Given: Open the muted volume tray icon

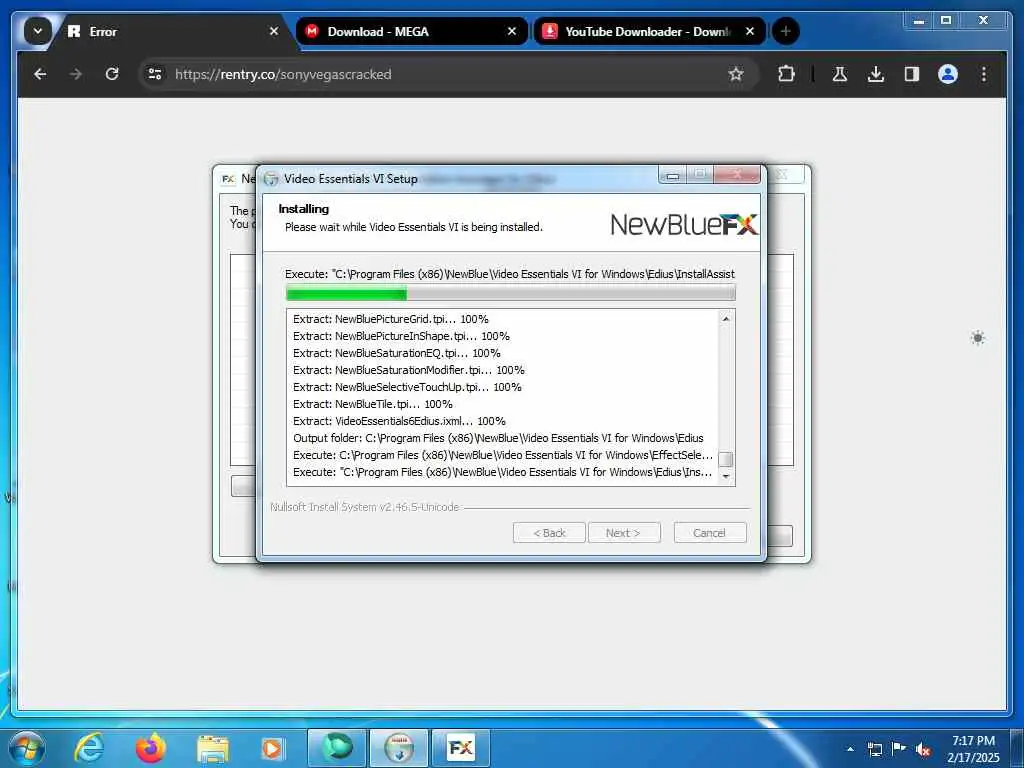Looking at the screenshot, I should pyautogui.click(x=923, y=749).
